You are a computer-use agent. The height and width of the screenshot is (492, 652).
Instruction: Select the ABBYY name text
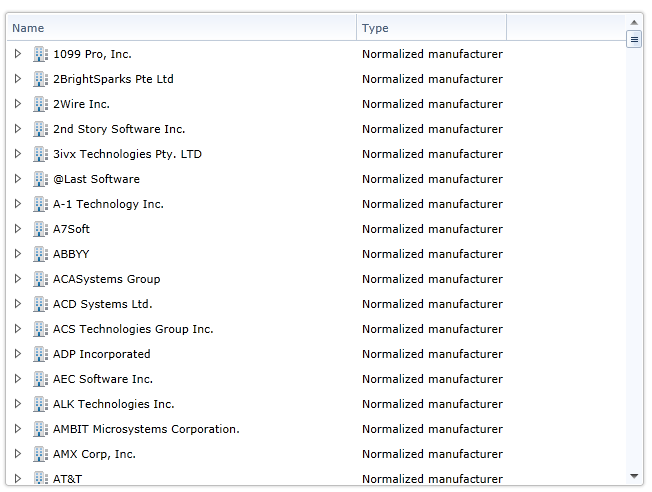[71, 254]
